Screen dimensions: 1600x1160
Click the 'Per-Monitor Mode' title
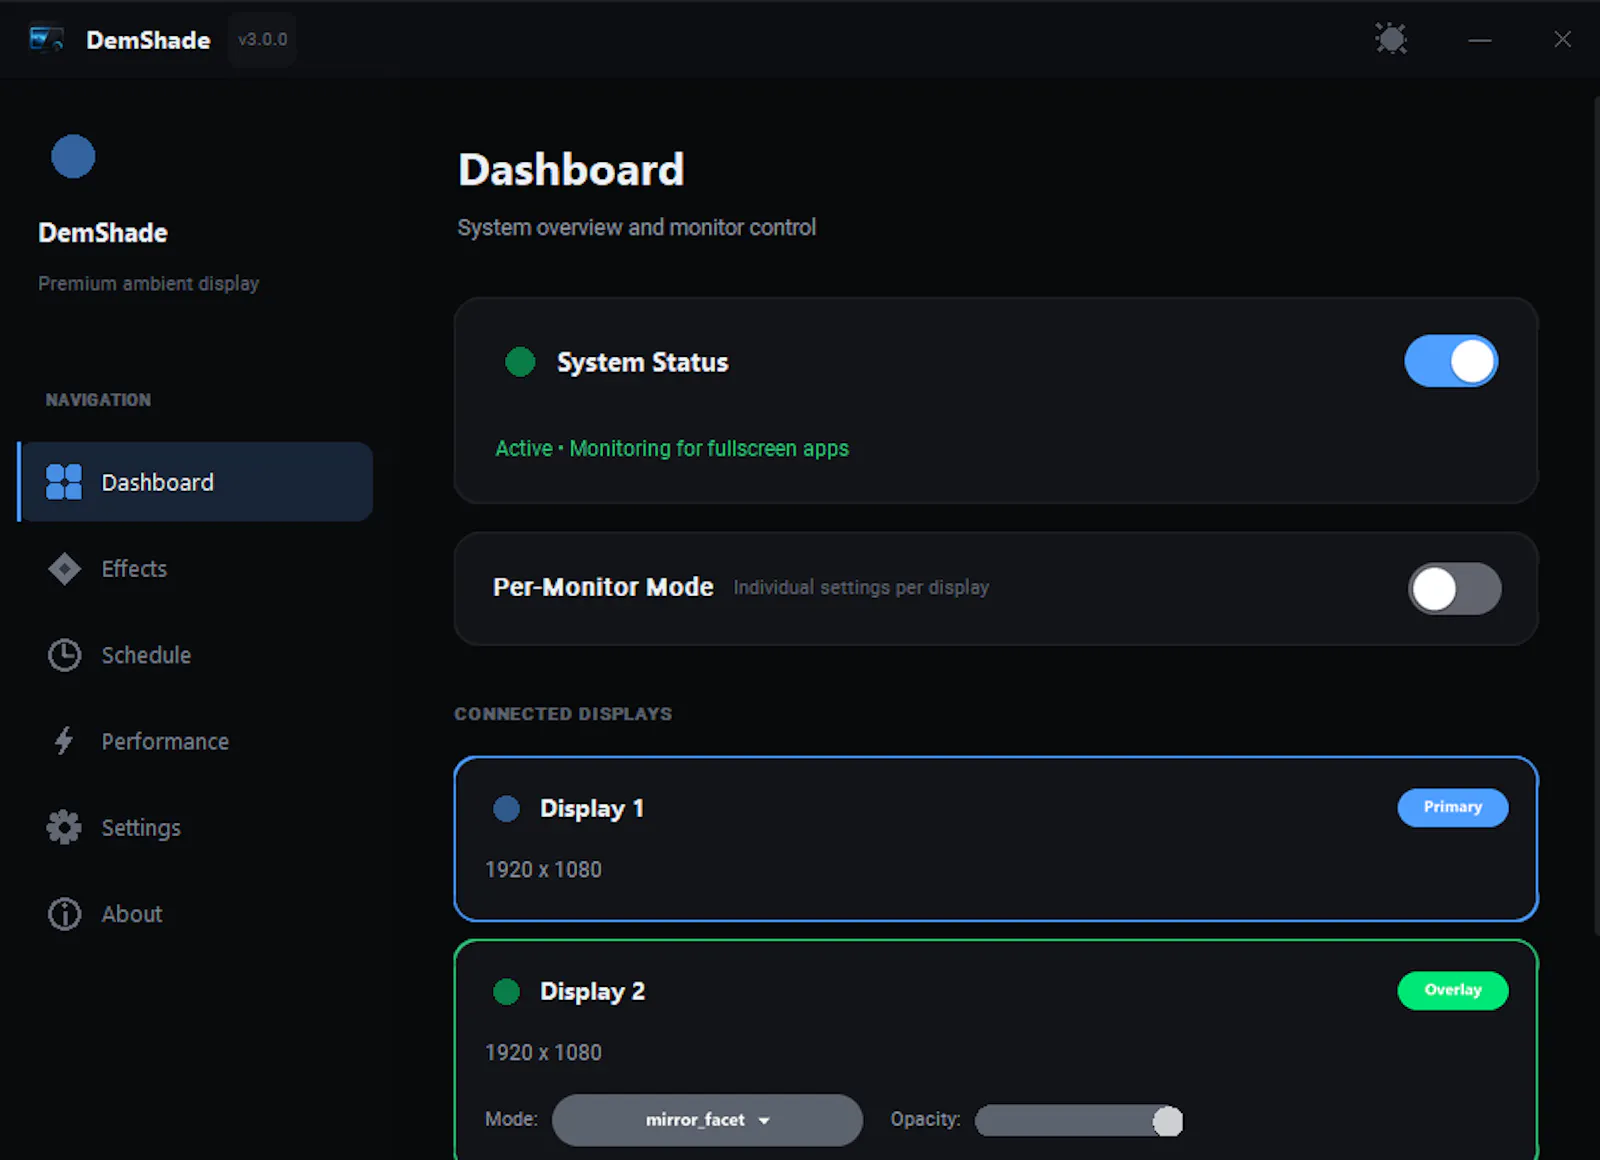(x=603, y=587)
